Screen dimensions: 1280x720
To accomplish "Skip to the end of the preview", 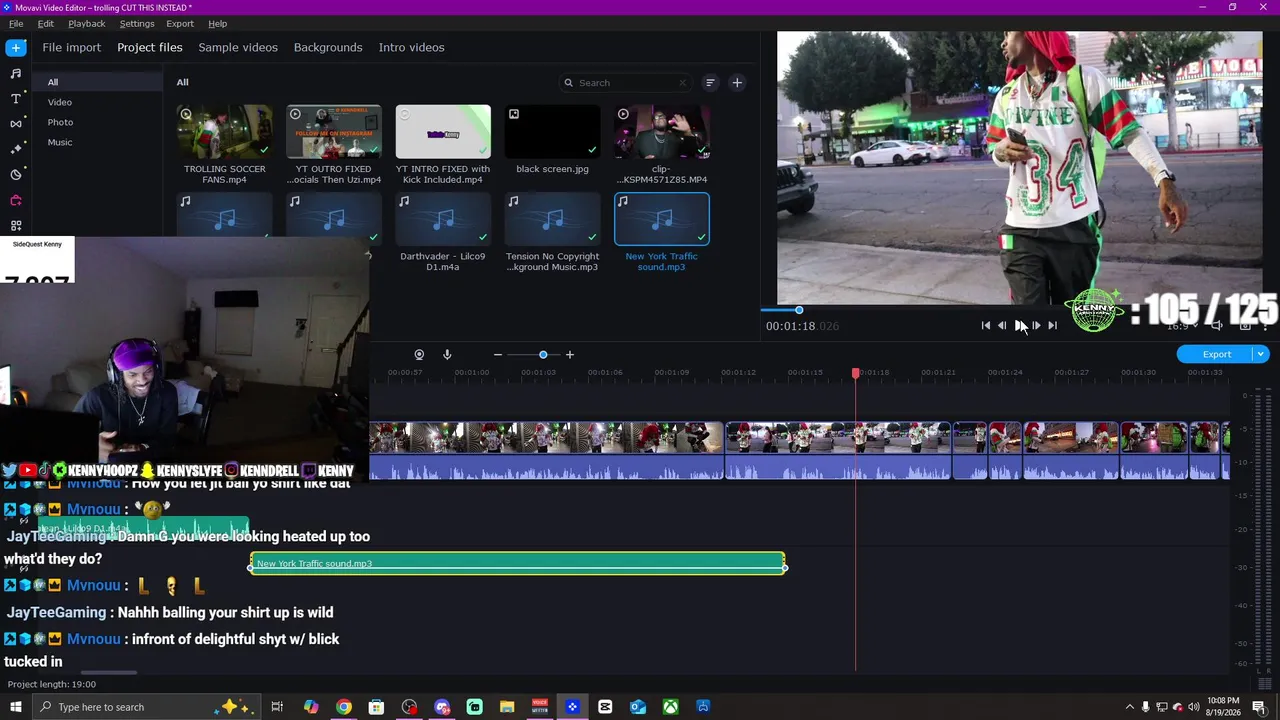I will (x=1052, y=326).
